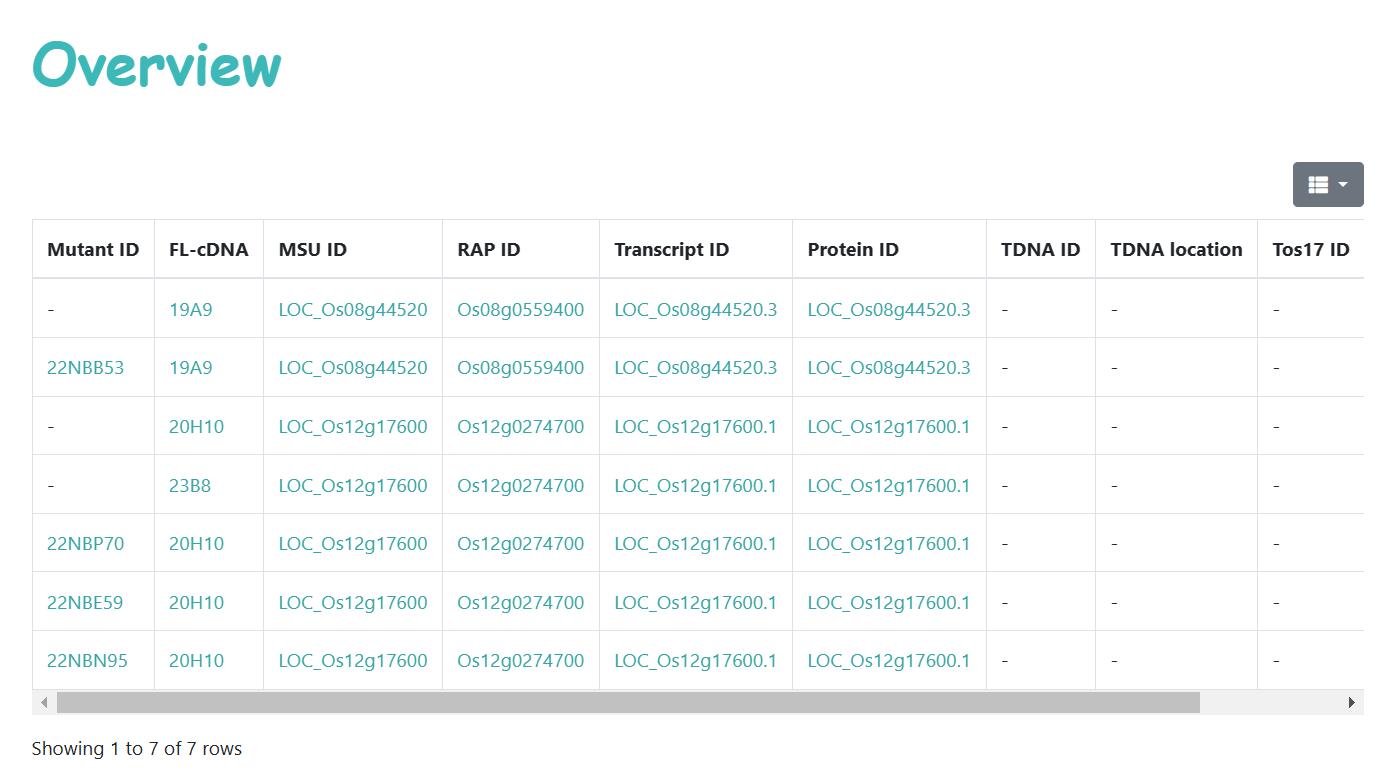Open transcript LOC_Os08g44520.3 in 22NBB53 row
1400x776 pixels.
click(696, 368)
